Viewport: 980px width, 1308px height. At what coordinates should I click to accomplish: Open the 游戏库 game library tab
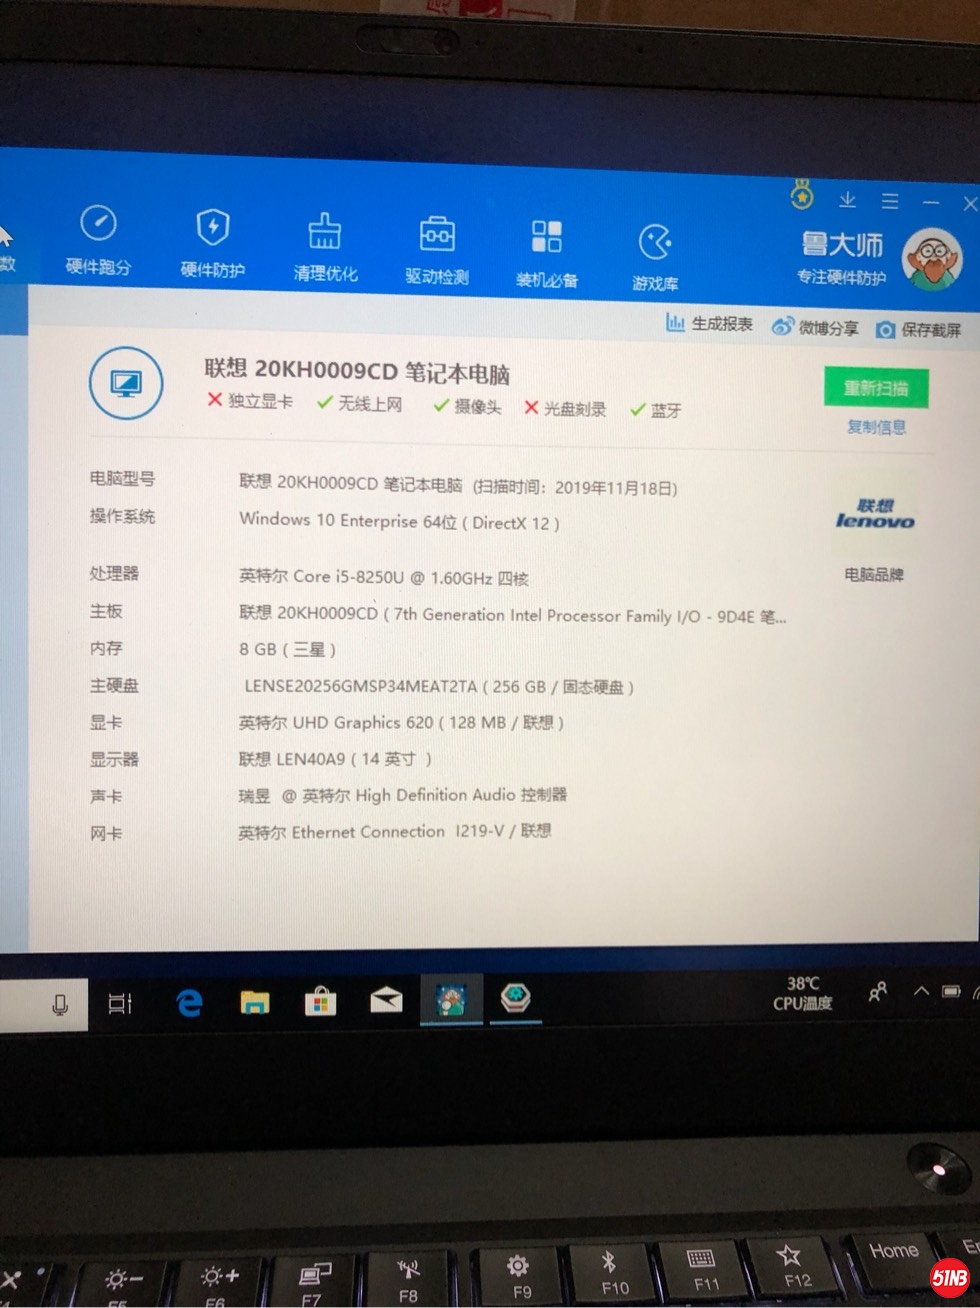click(x=655, y=258)
